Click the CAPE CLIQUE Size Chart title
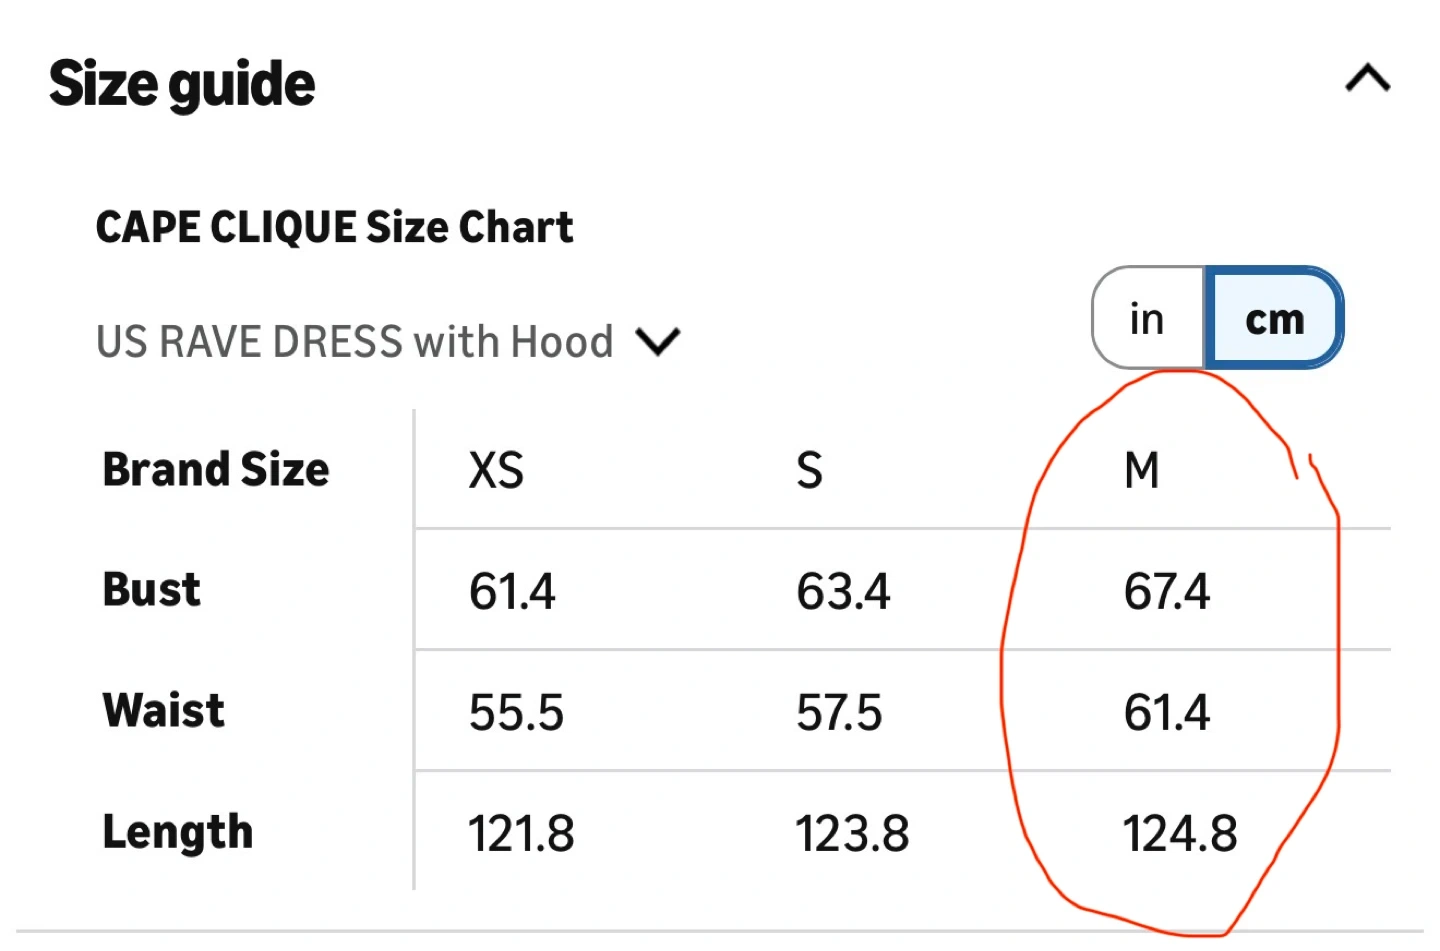The image size is (1440, 951). click(334, 227)
